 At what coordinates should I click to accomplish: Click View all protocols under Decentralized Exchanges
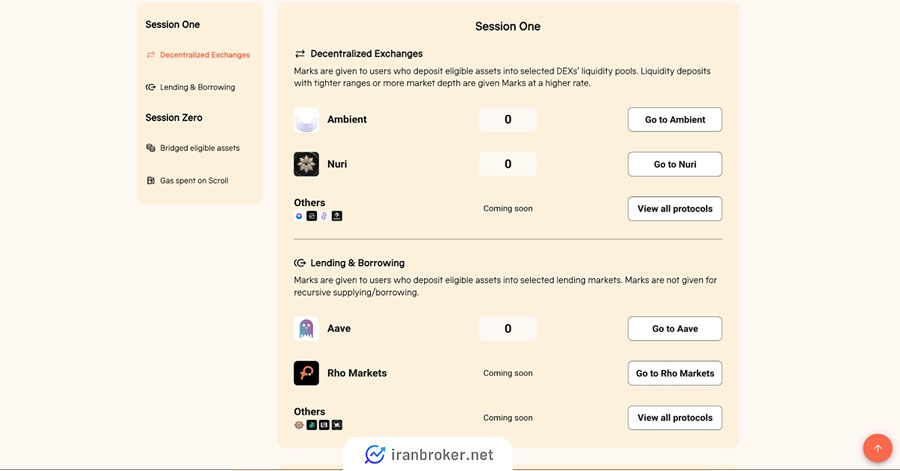675,209
